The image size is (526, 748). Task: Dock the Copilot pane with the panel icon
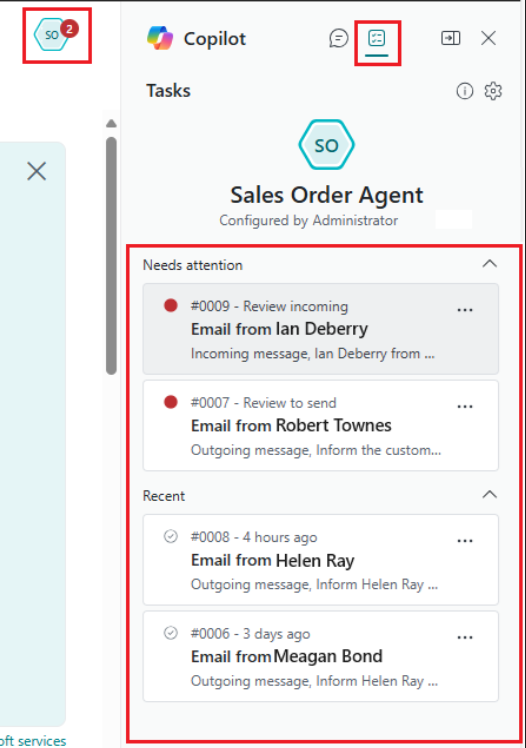451,38
